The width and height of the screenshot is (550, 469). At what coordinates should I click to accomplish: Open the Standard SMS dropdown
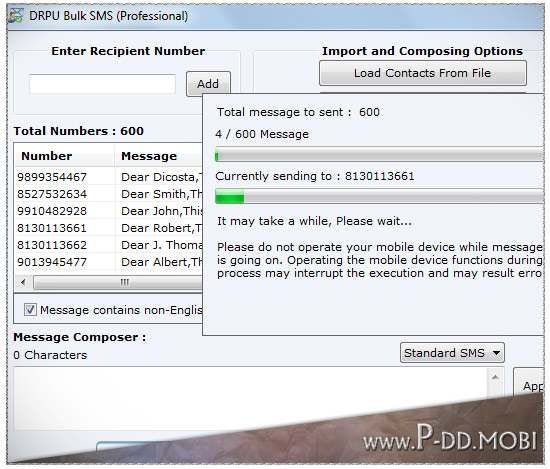[452, 353]
